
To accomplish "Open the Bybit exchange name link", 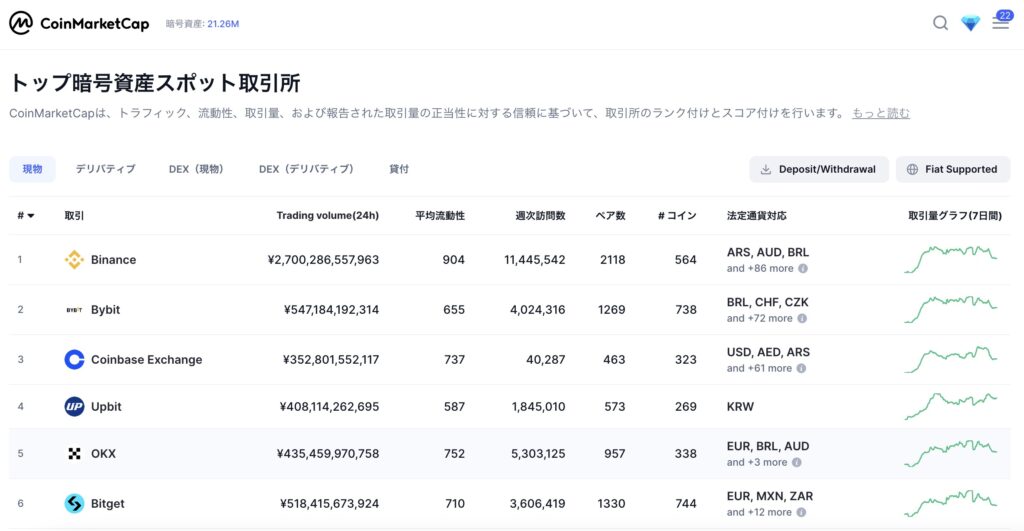I will click(x=105, y=310).
